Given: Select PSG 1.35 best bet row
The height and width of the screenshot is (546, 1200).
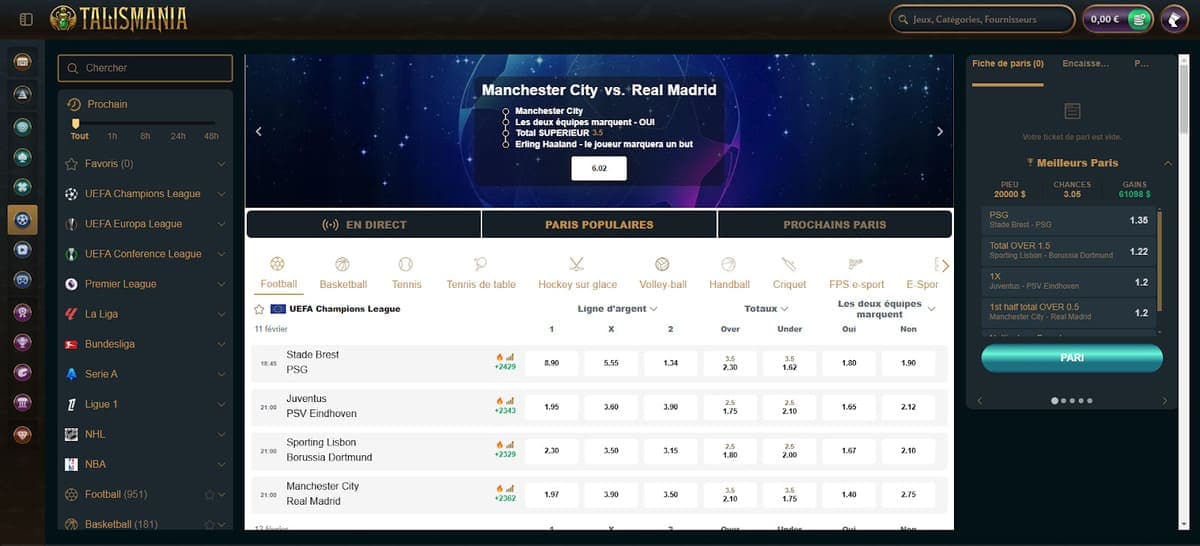Looking at the screenshot, I should [1069, 220].
